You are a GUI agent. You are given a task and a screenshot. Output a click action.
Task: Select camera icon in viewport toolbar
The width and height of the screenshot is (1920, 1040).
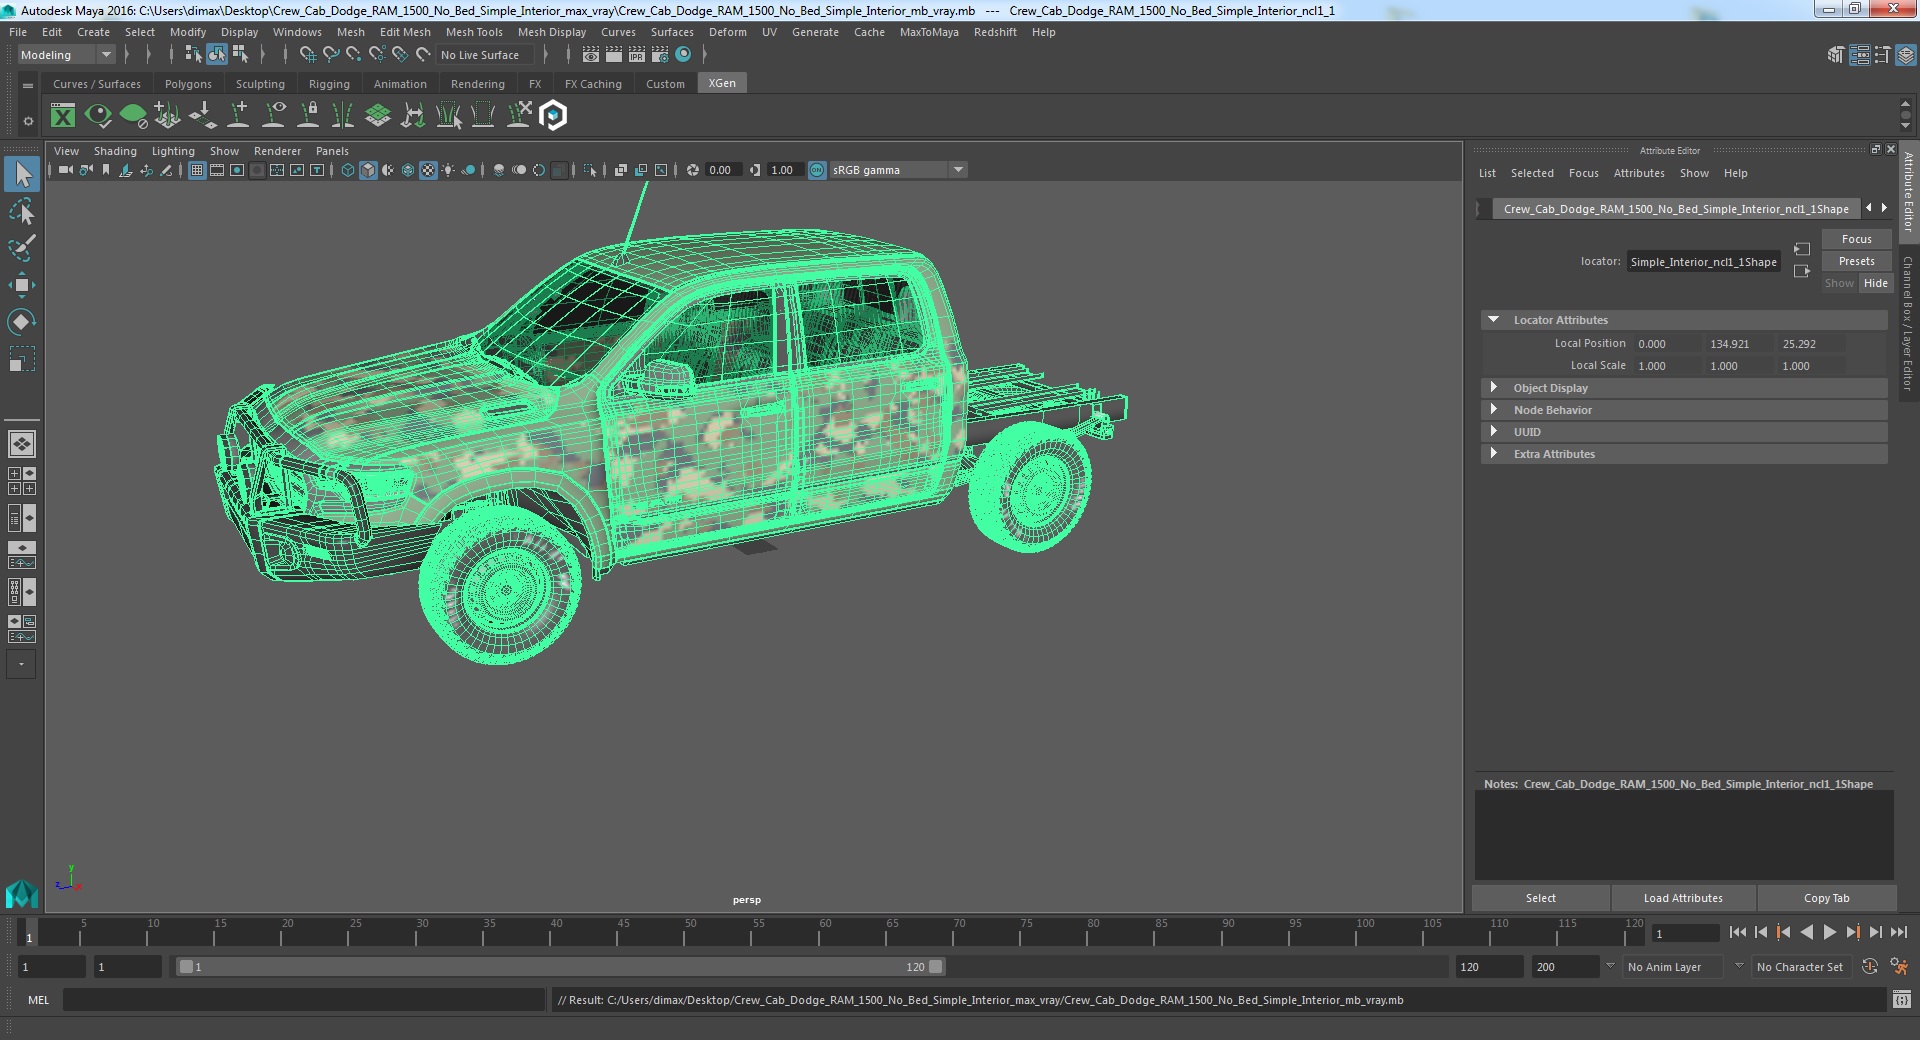pos(65,170)
